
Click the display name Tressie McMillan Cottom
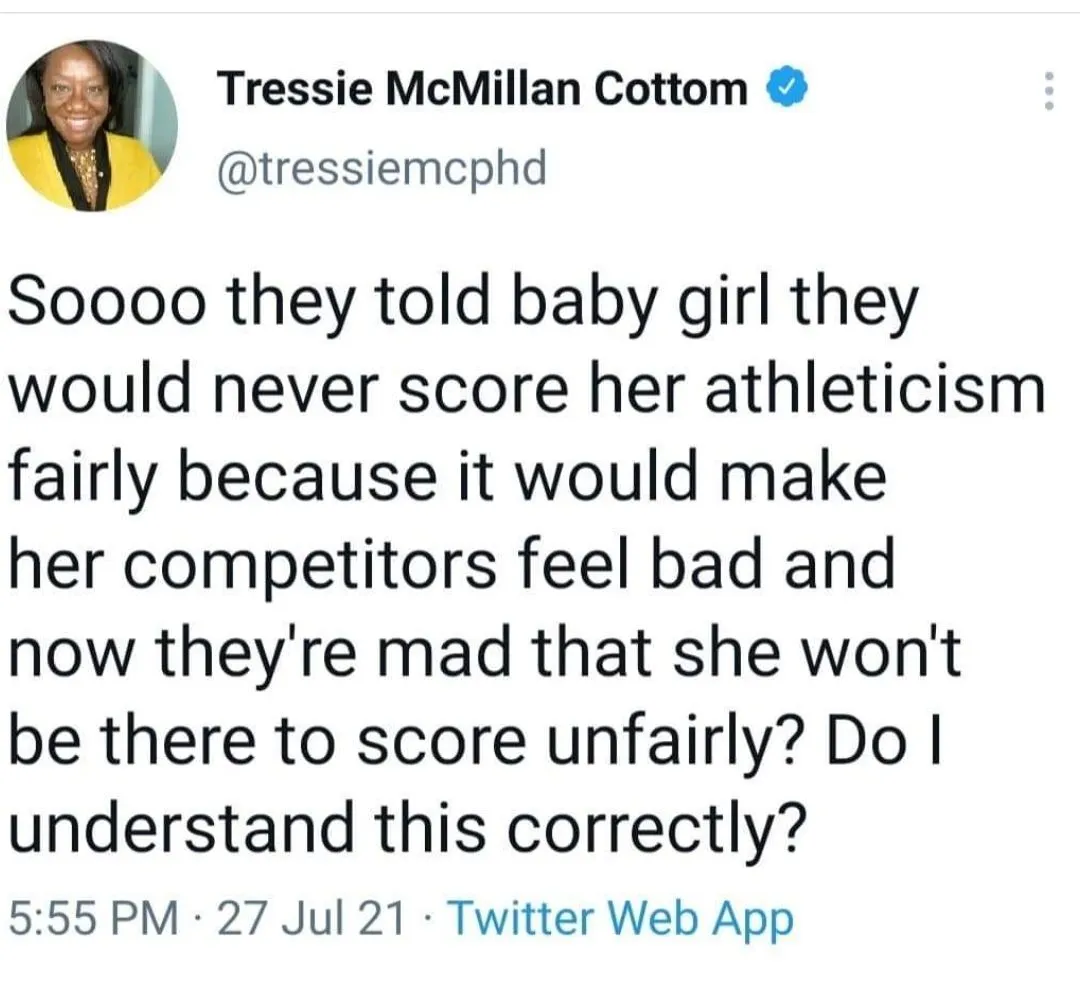482,90
